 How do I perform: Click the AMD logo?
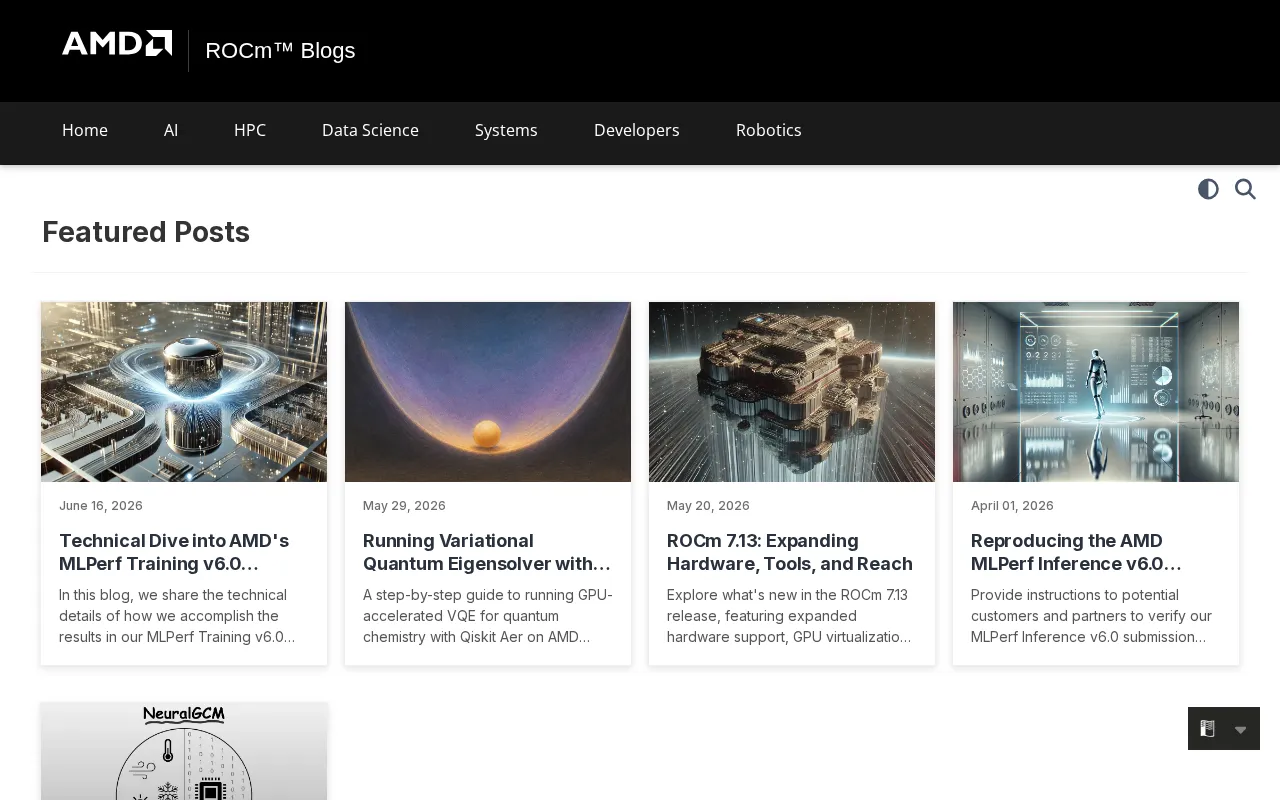117,43
